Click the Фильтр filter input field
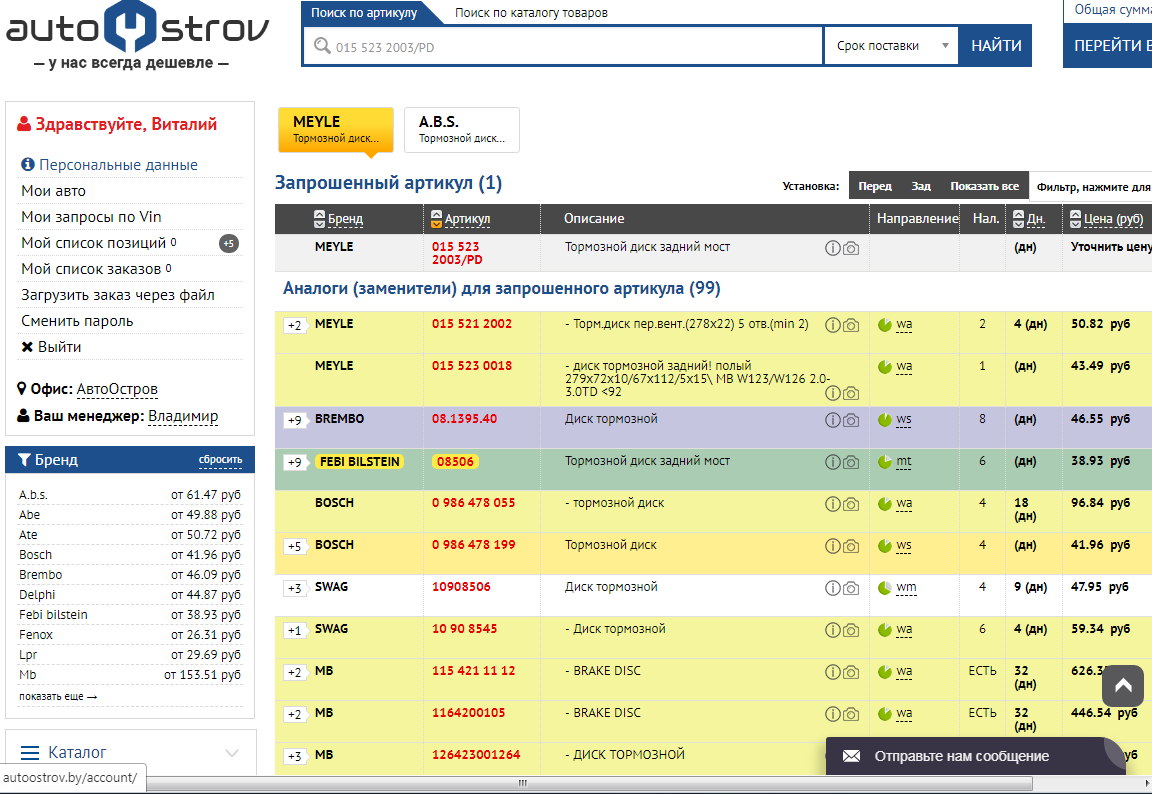This screenshot has width=1152, height=794. tap(1090, 187)
